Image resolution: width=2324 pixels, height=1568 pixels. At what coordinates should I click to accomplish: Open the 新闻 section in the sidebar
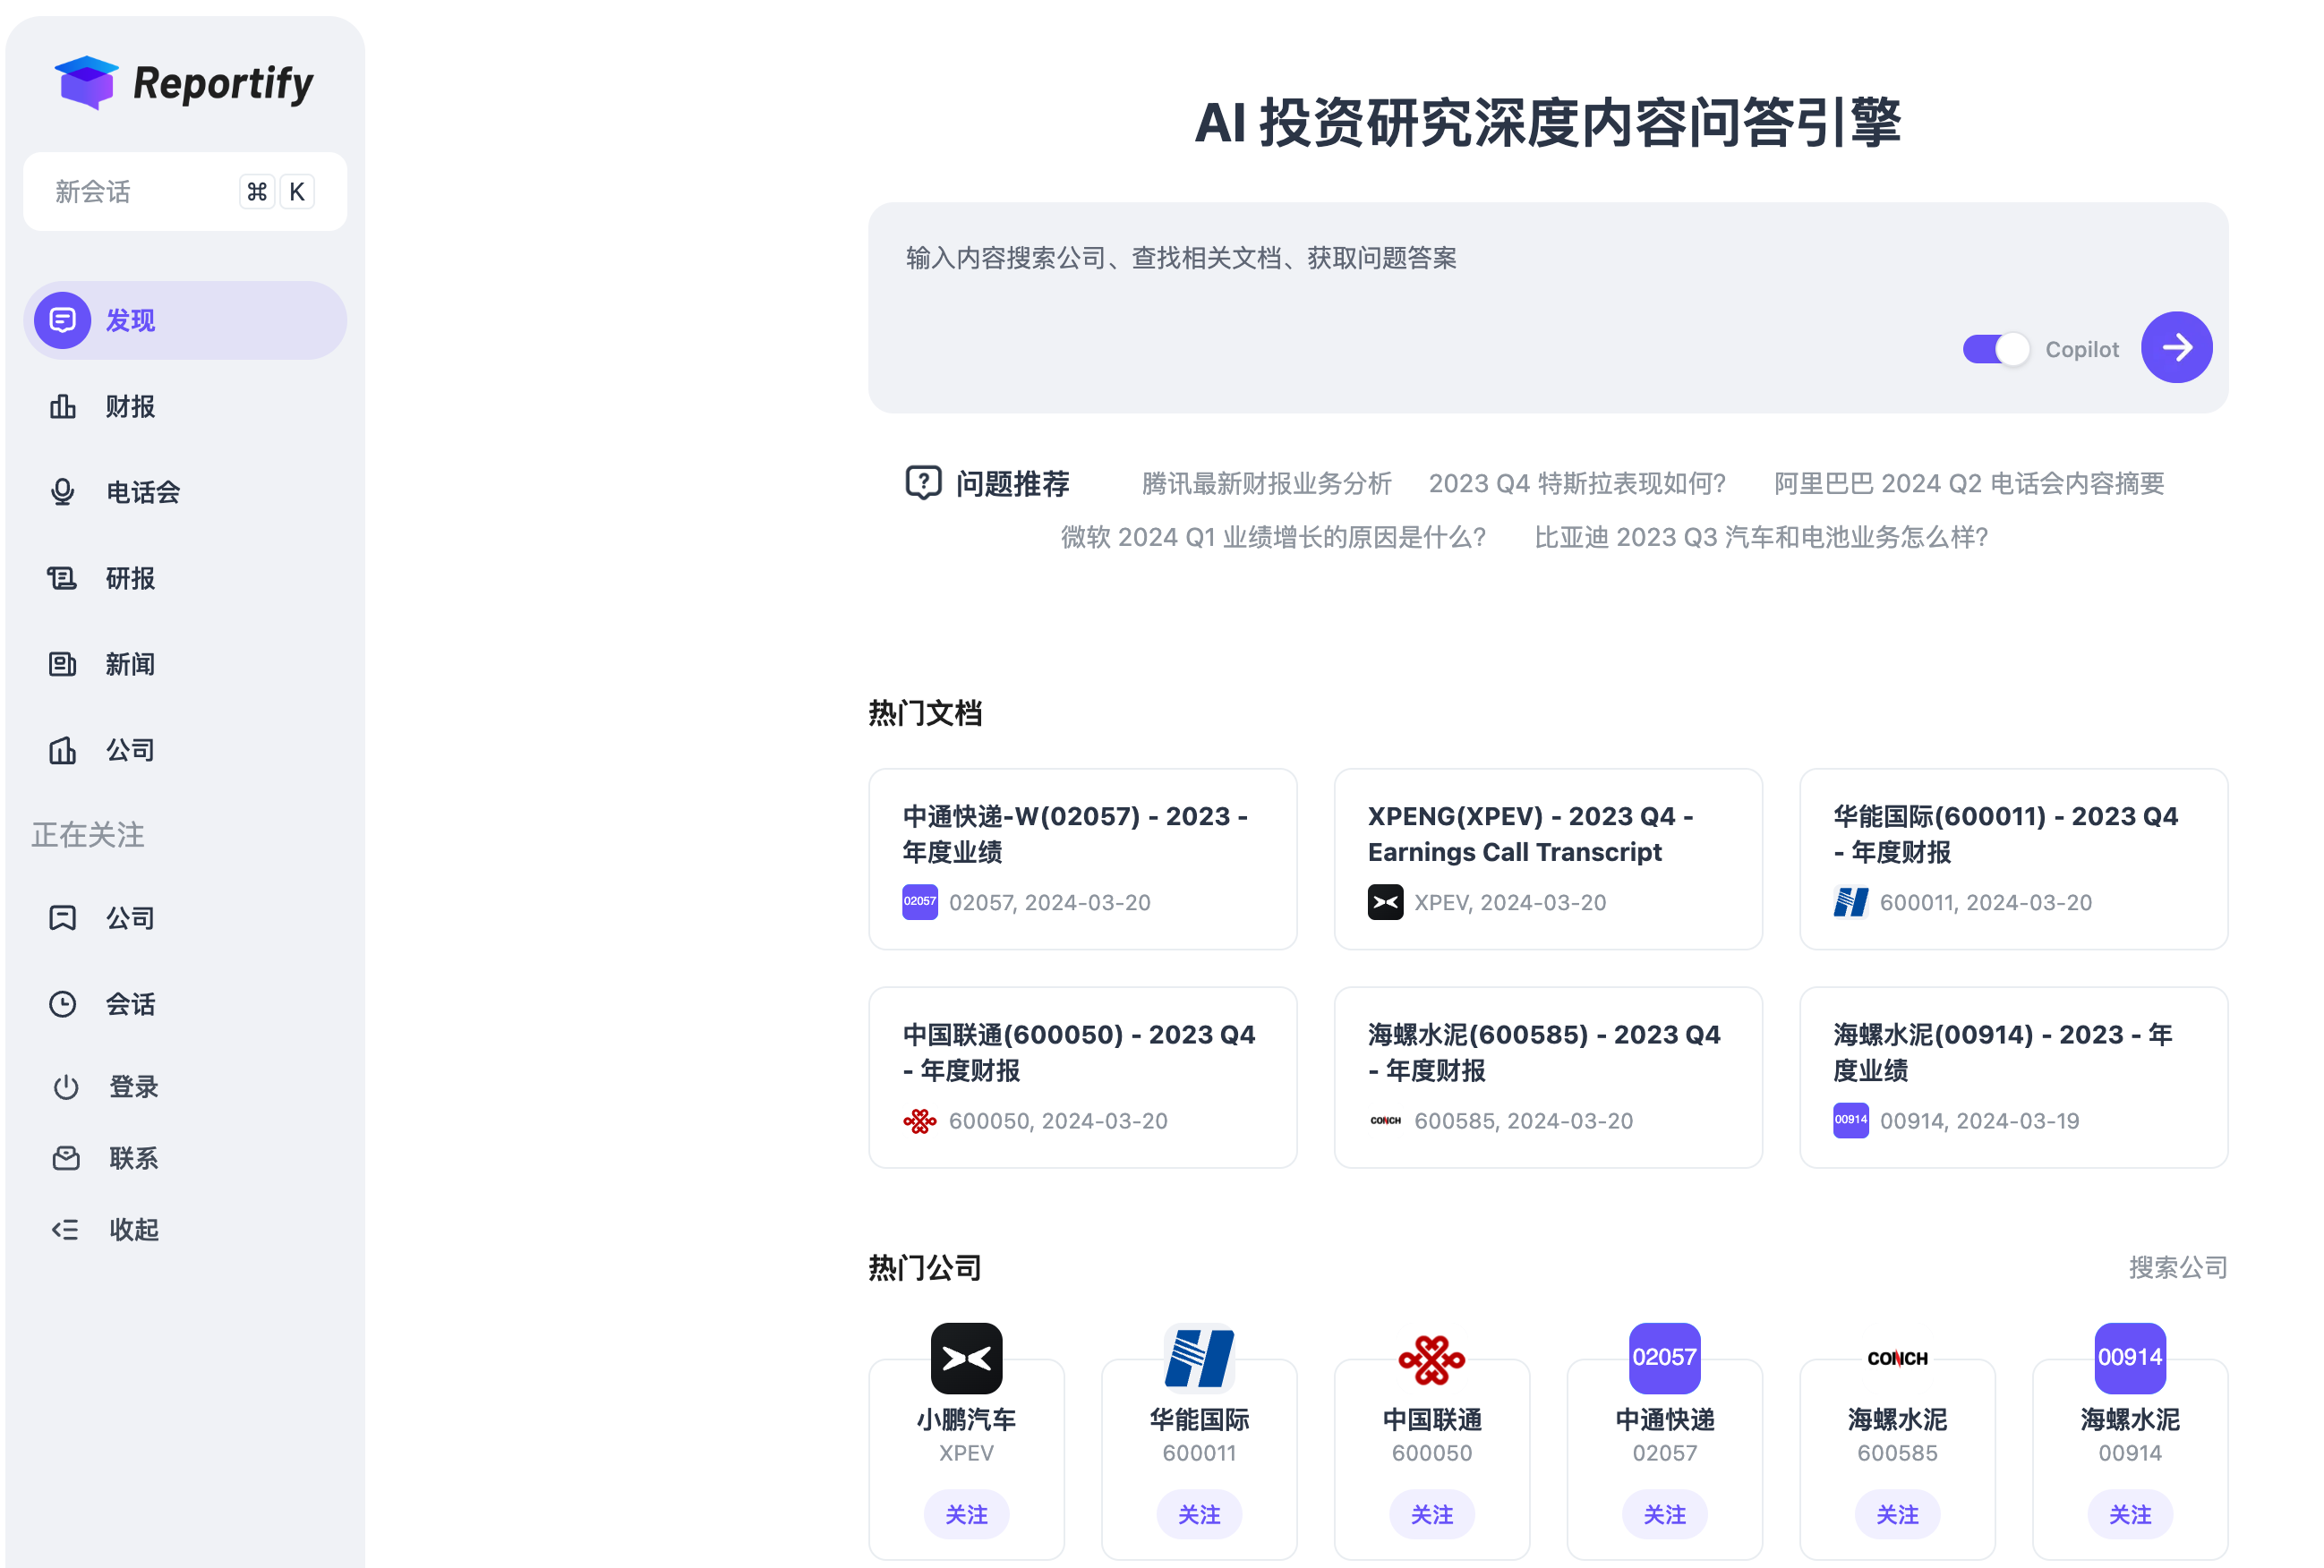tap(131, 663)
